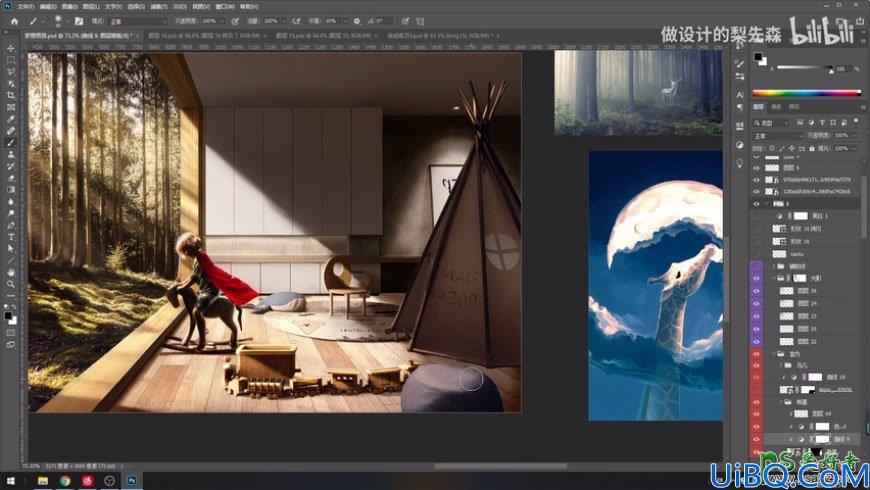Hide layer 图层 16

coord(756,291)
